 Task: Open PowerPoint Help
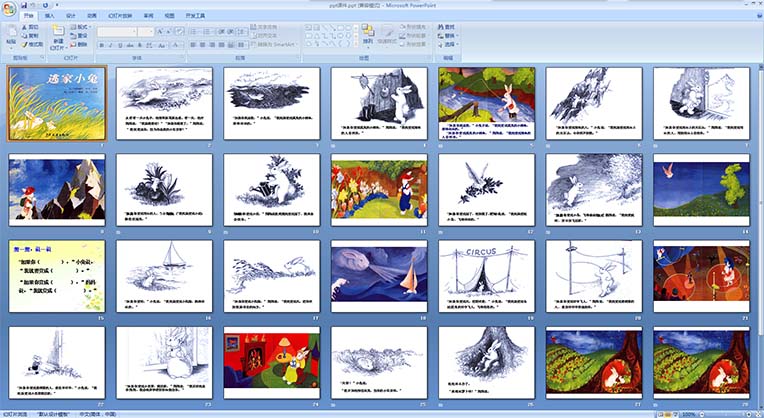point(758,16)
